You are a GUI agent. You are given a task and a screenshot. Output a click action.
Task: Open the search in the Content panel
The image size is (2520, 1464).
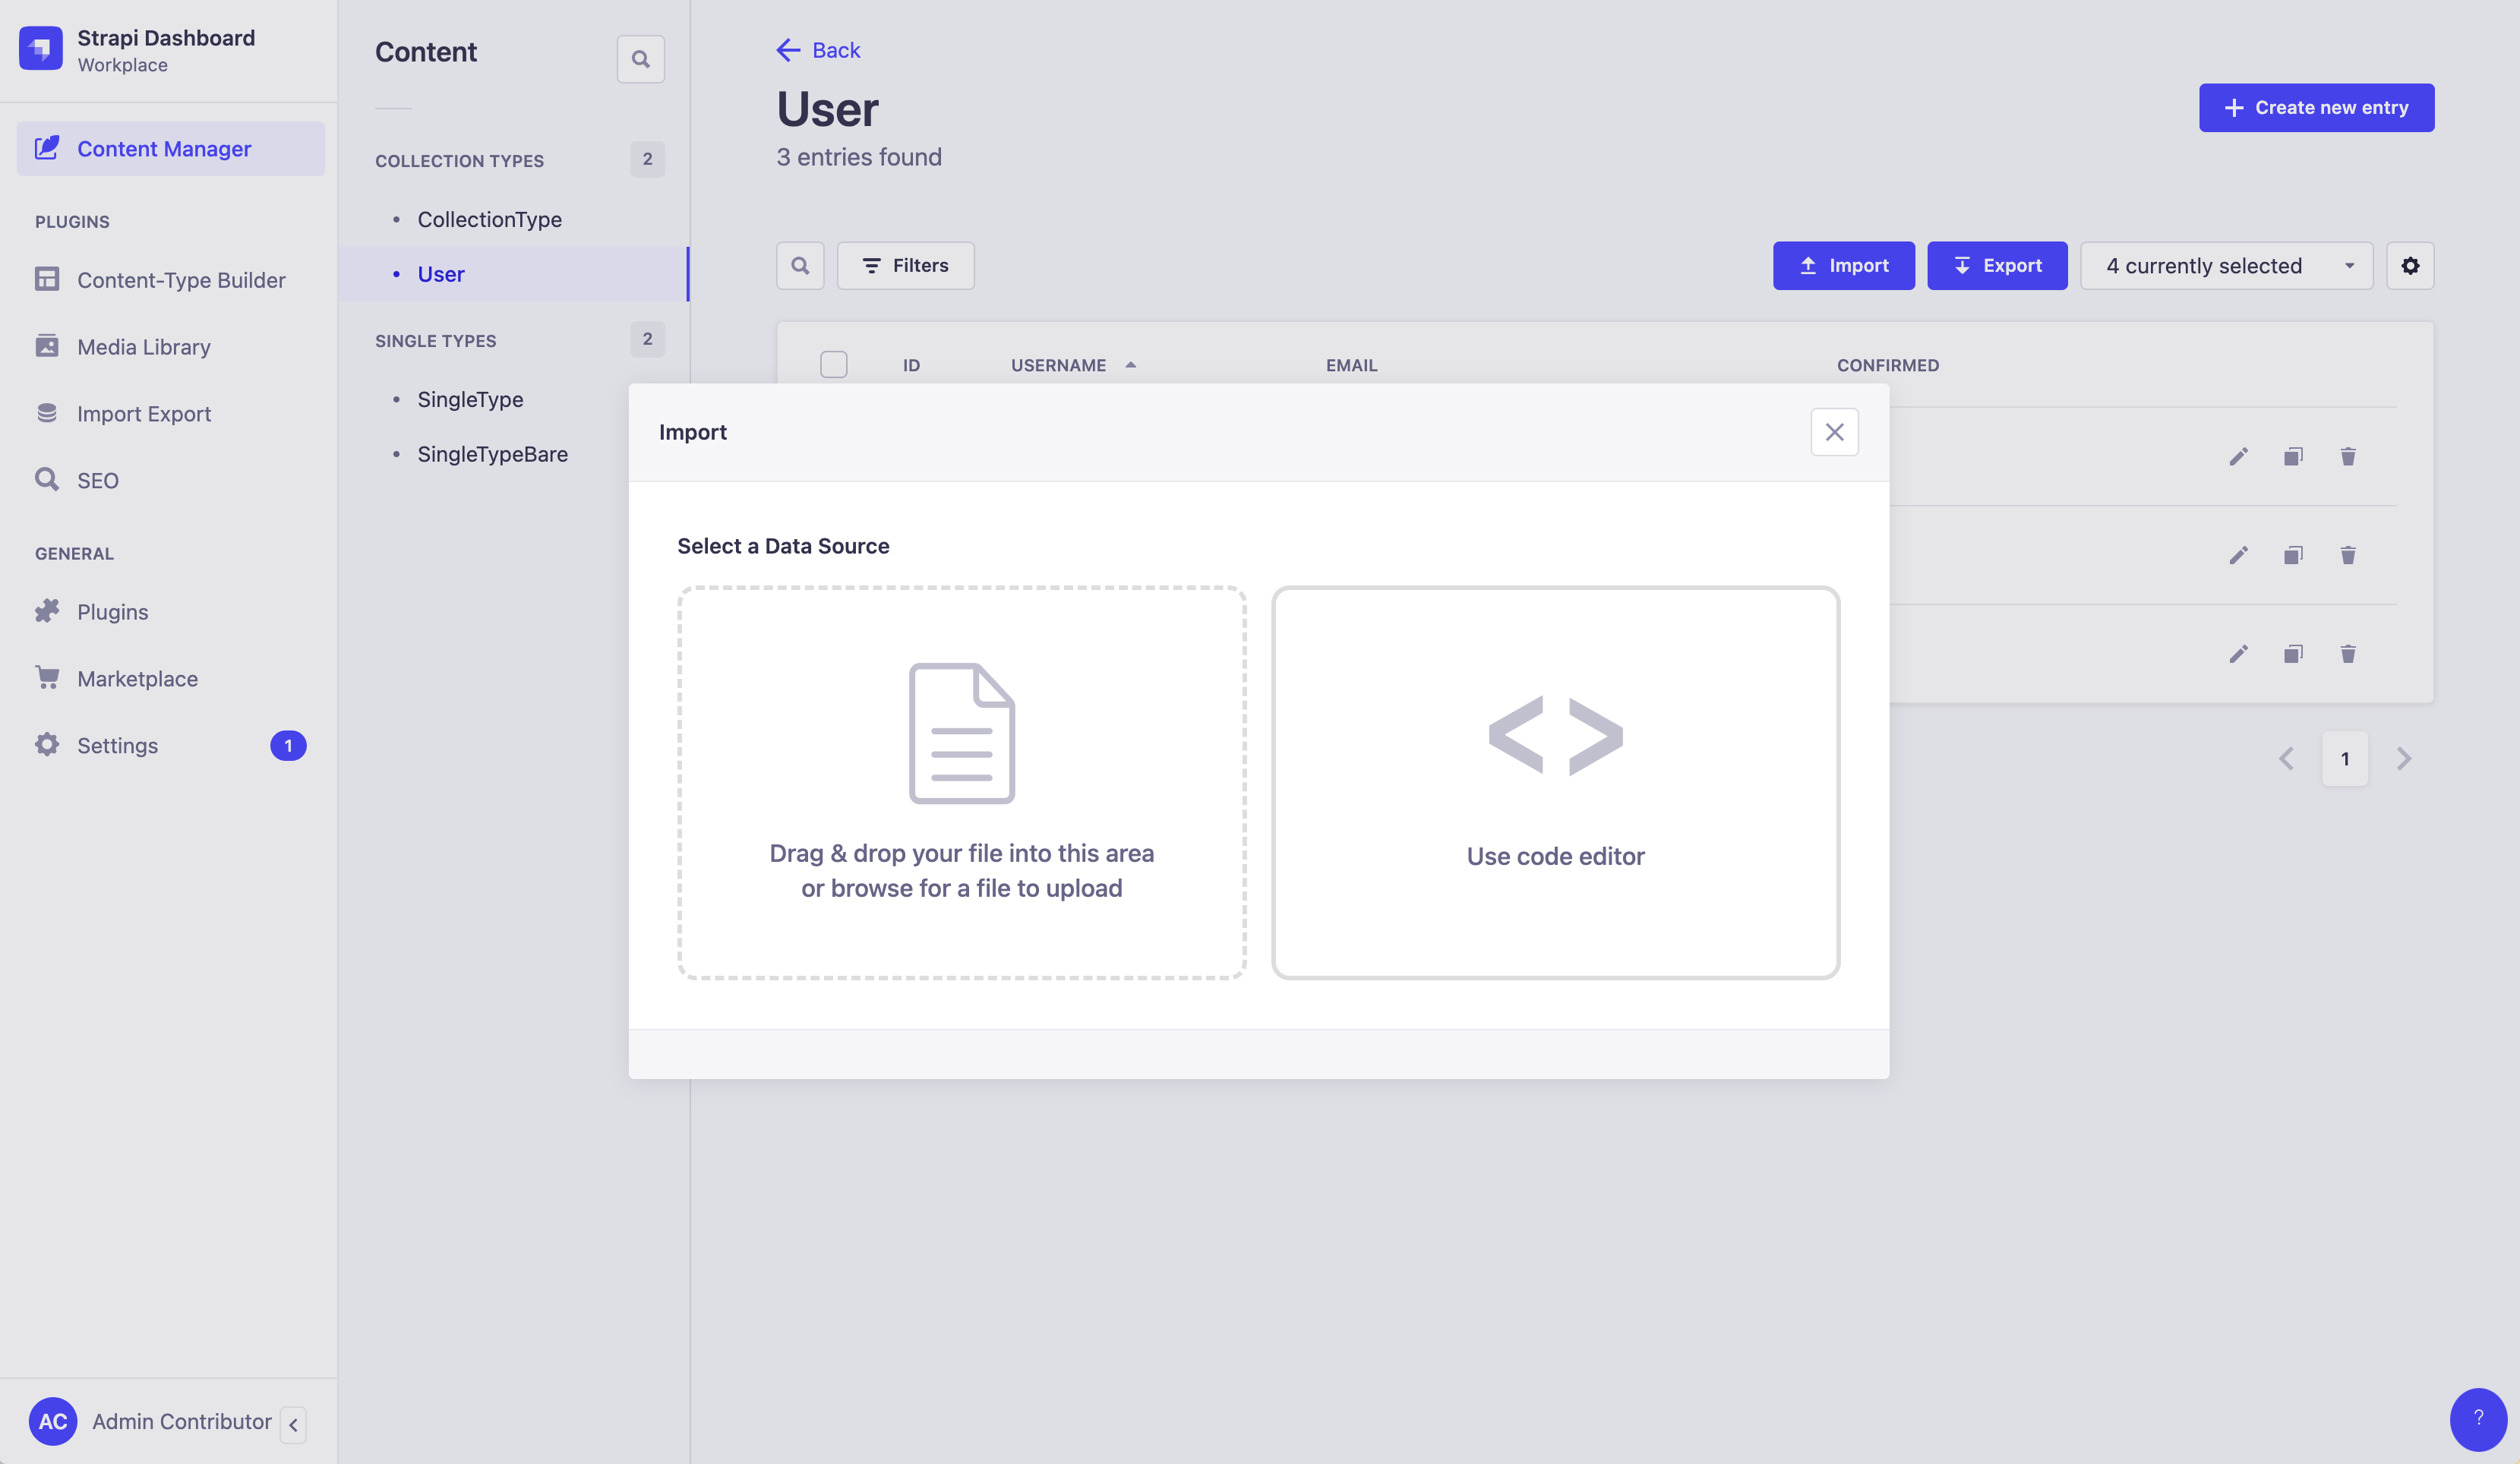[640, 58]
